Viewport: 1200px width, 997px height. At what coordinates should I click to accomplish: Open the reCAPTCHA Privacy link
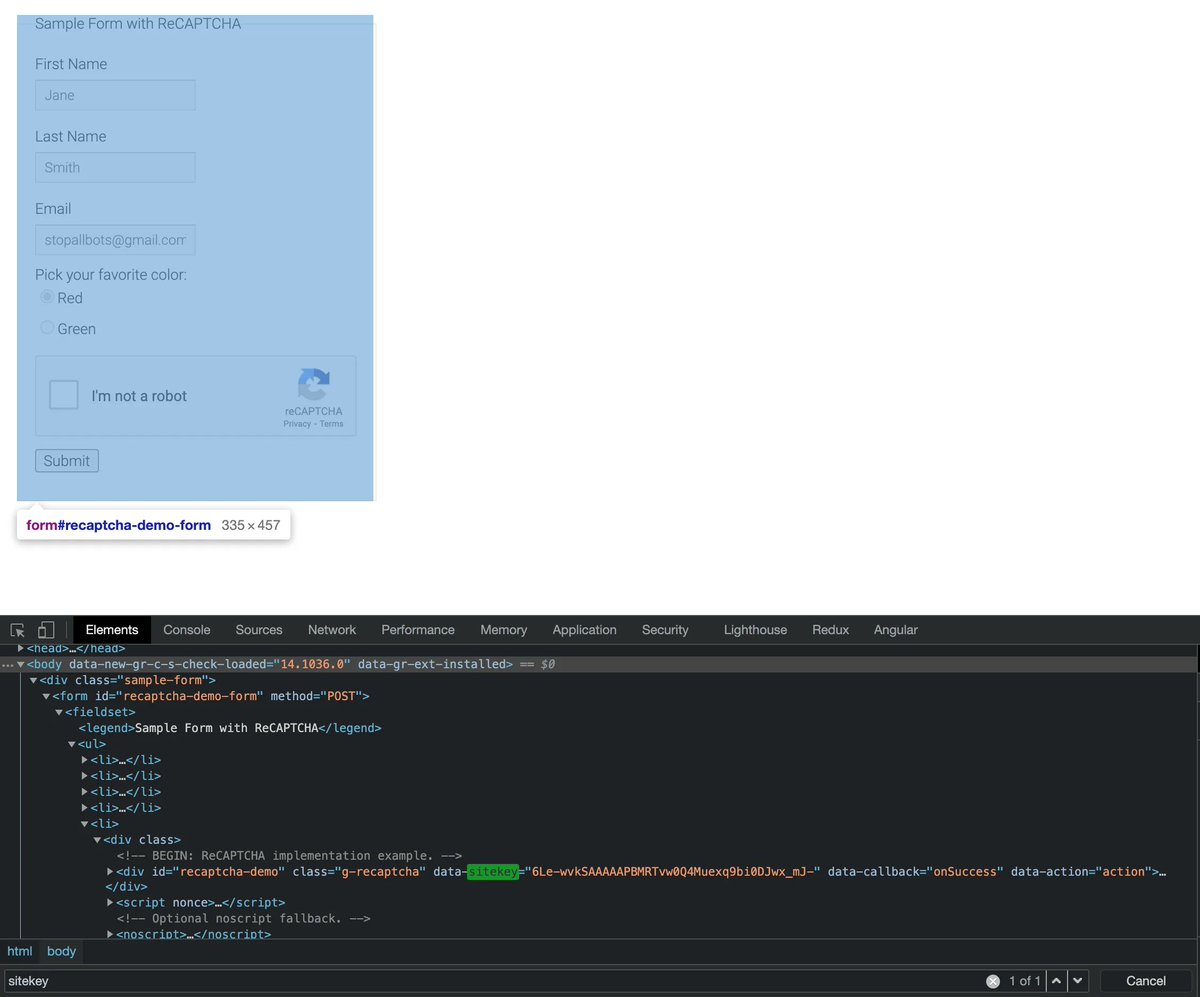click(297, 424)
